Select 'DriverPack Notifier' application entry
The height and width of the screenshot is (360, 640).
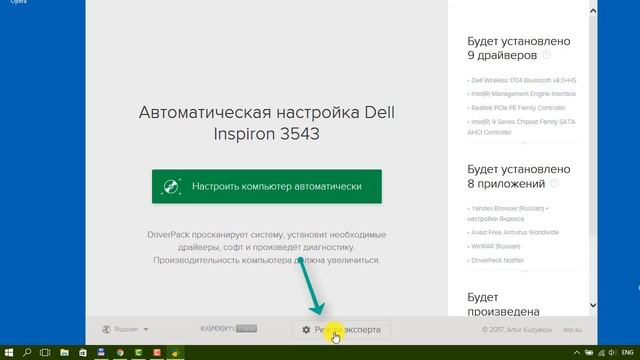pos(496,260)
